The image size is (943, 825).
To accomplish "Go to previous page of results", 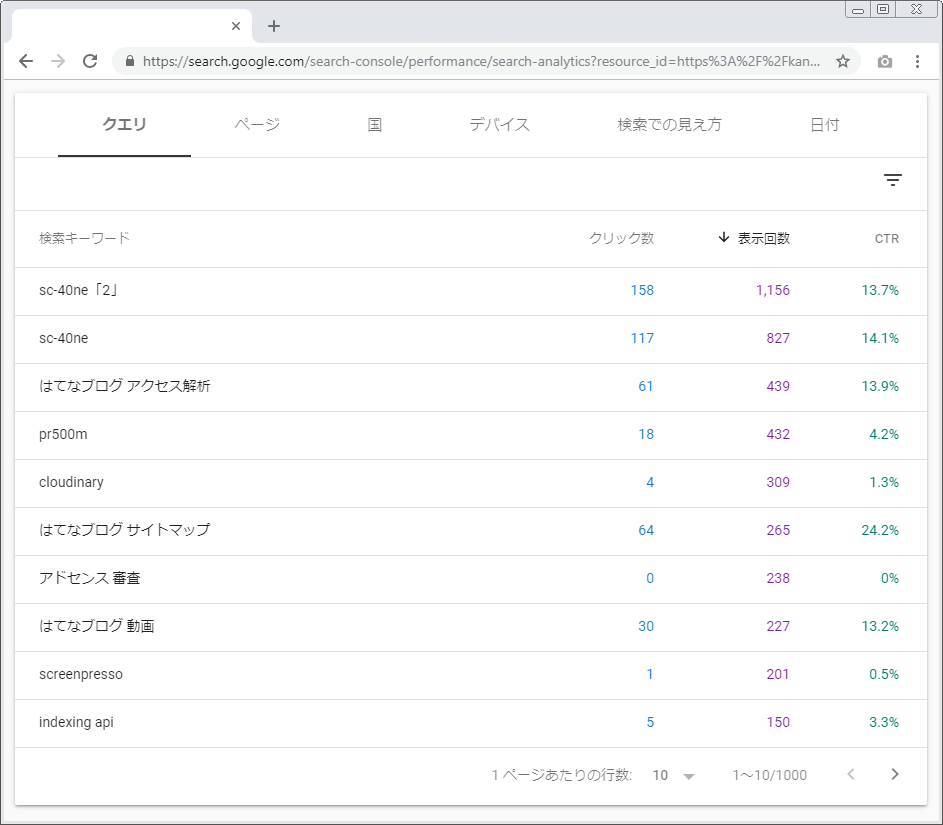I will click(x=850, y=774).
